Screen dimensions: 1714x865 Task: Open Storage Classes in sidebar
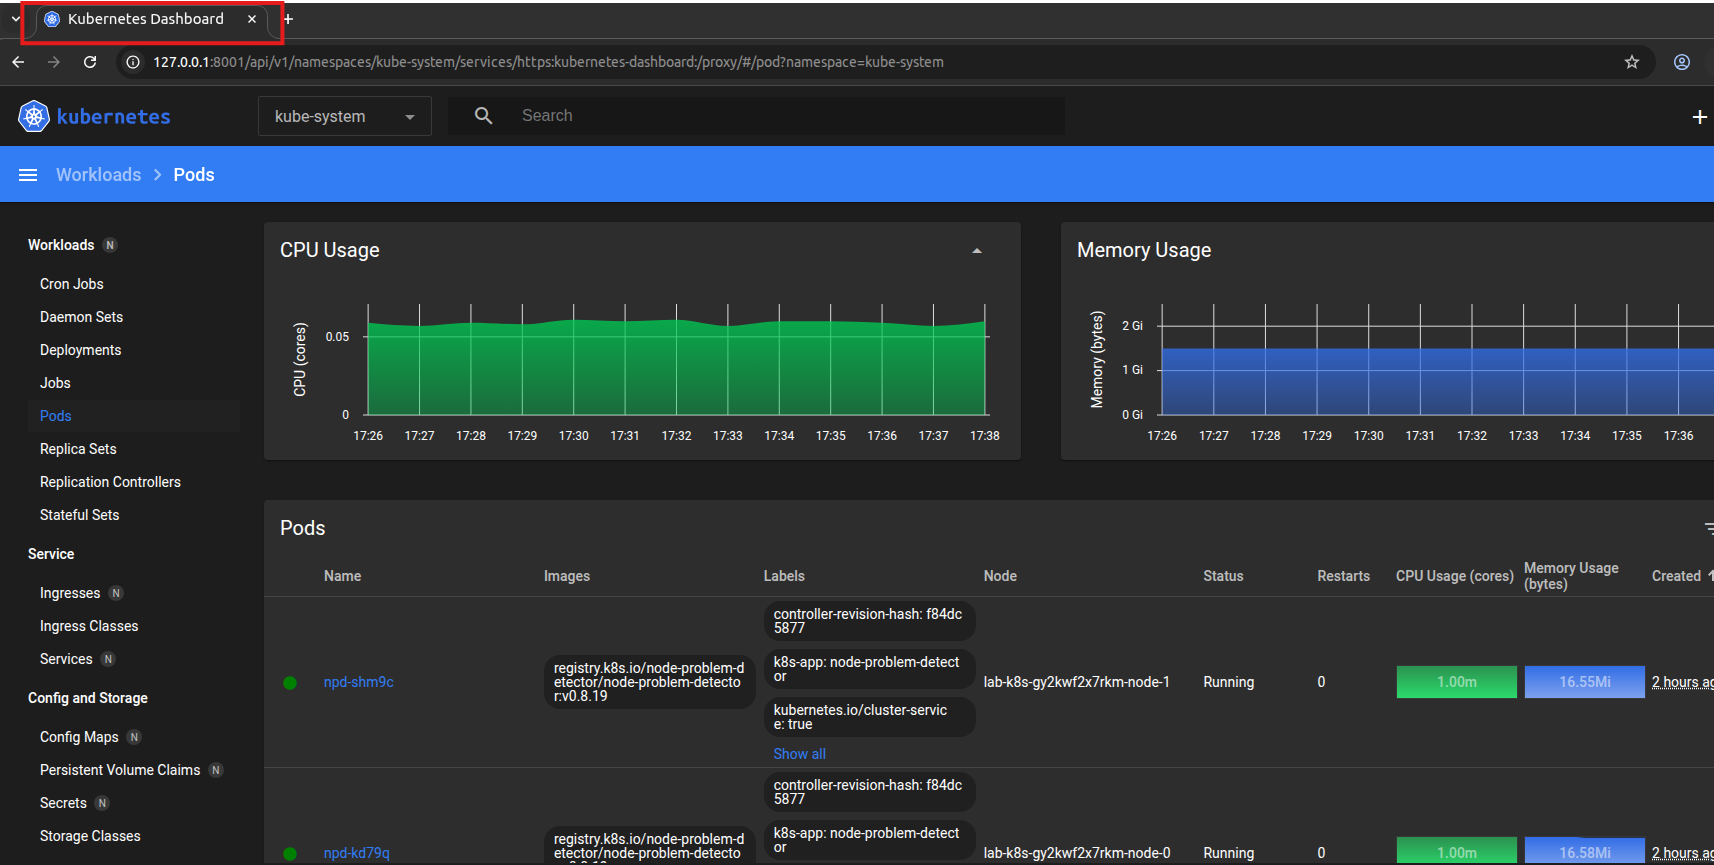point(90,836)
